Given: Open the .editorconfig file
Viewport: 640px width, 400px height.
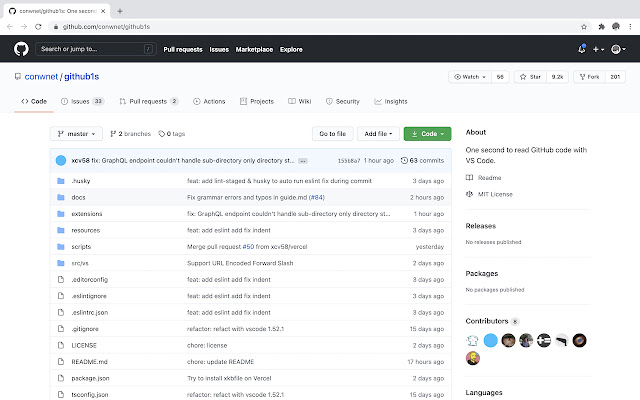Looking at the screenshot, I should [x=90, y=280].
